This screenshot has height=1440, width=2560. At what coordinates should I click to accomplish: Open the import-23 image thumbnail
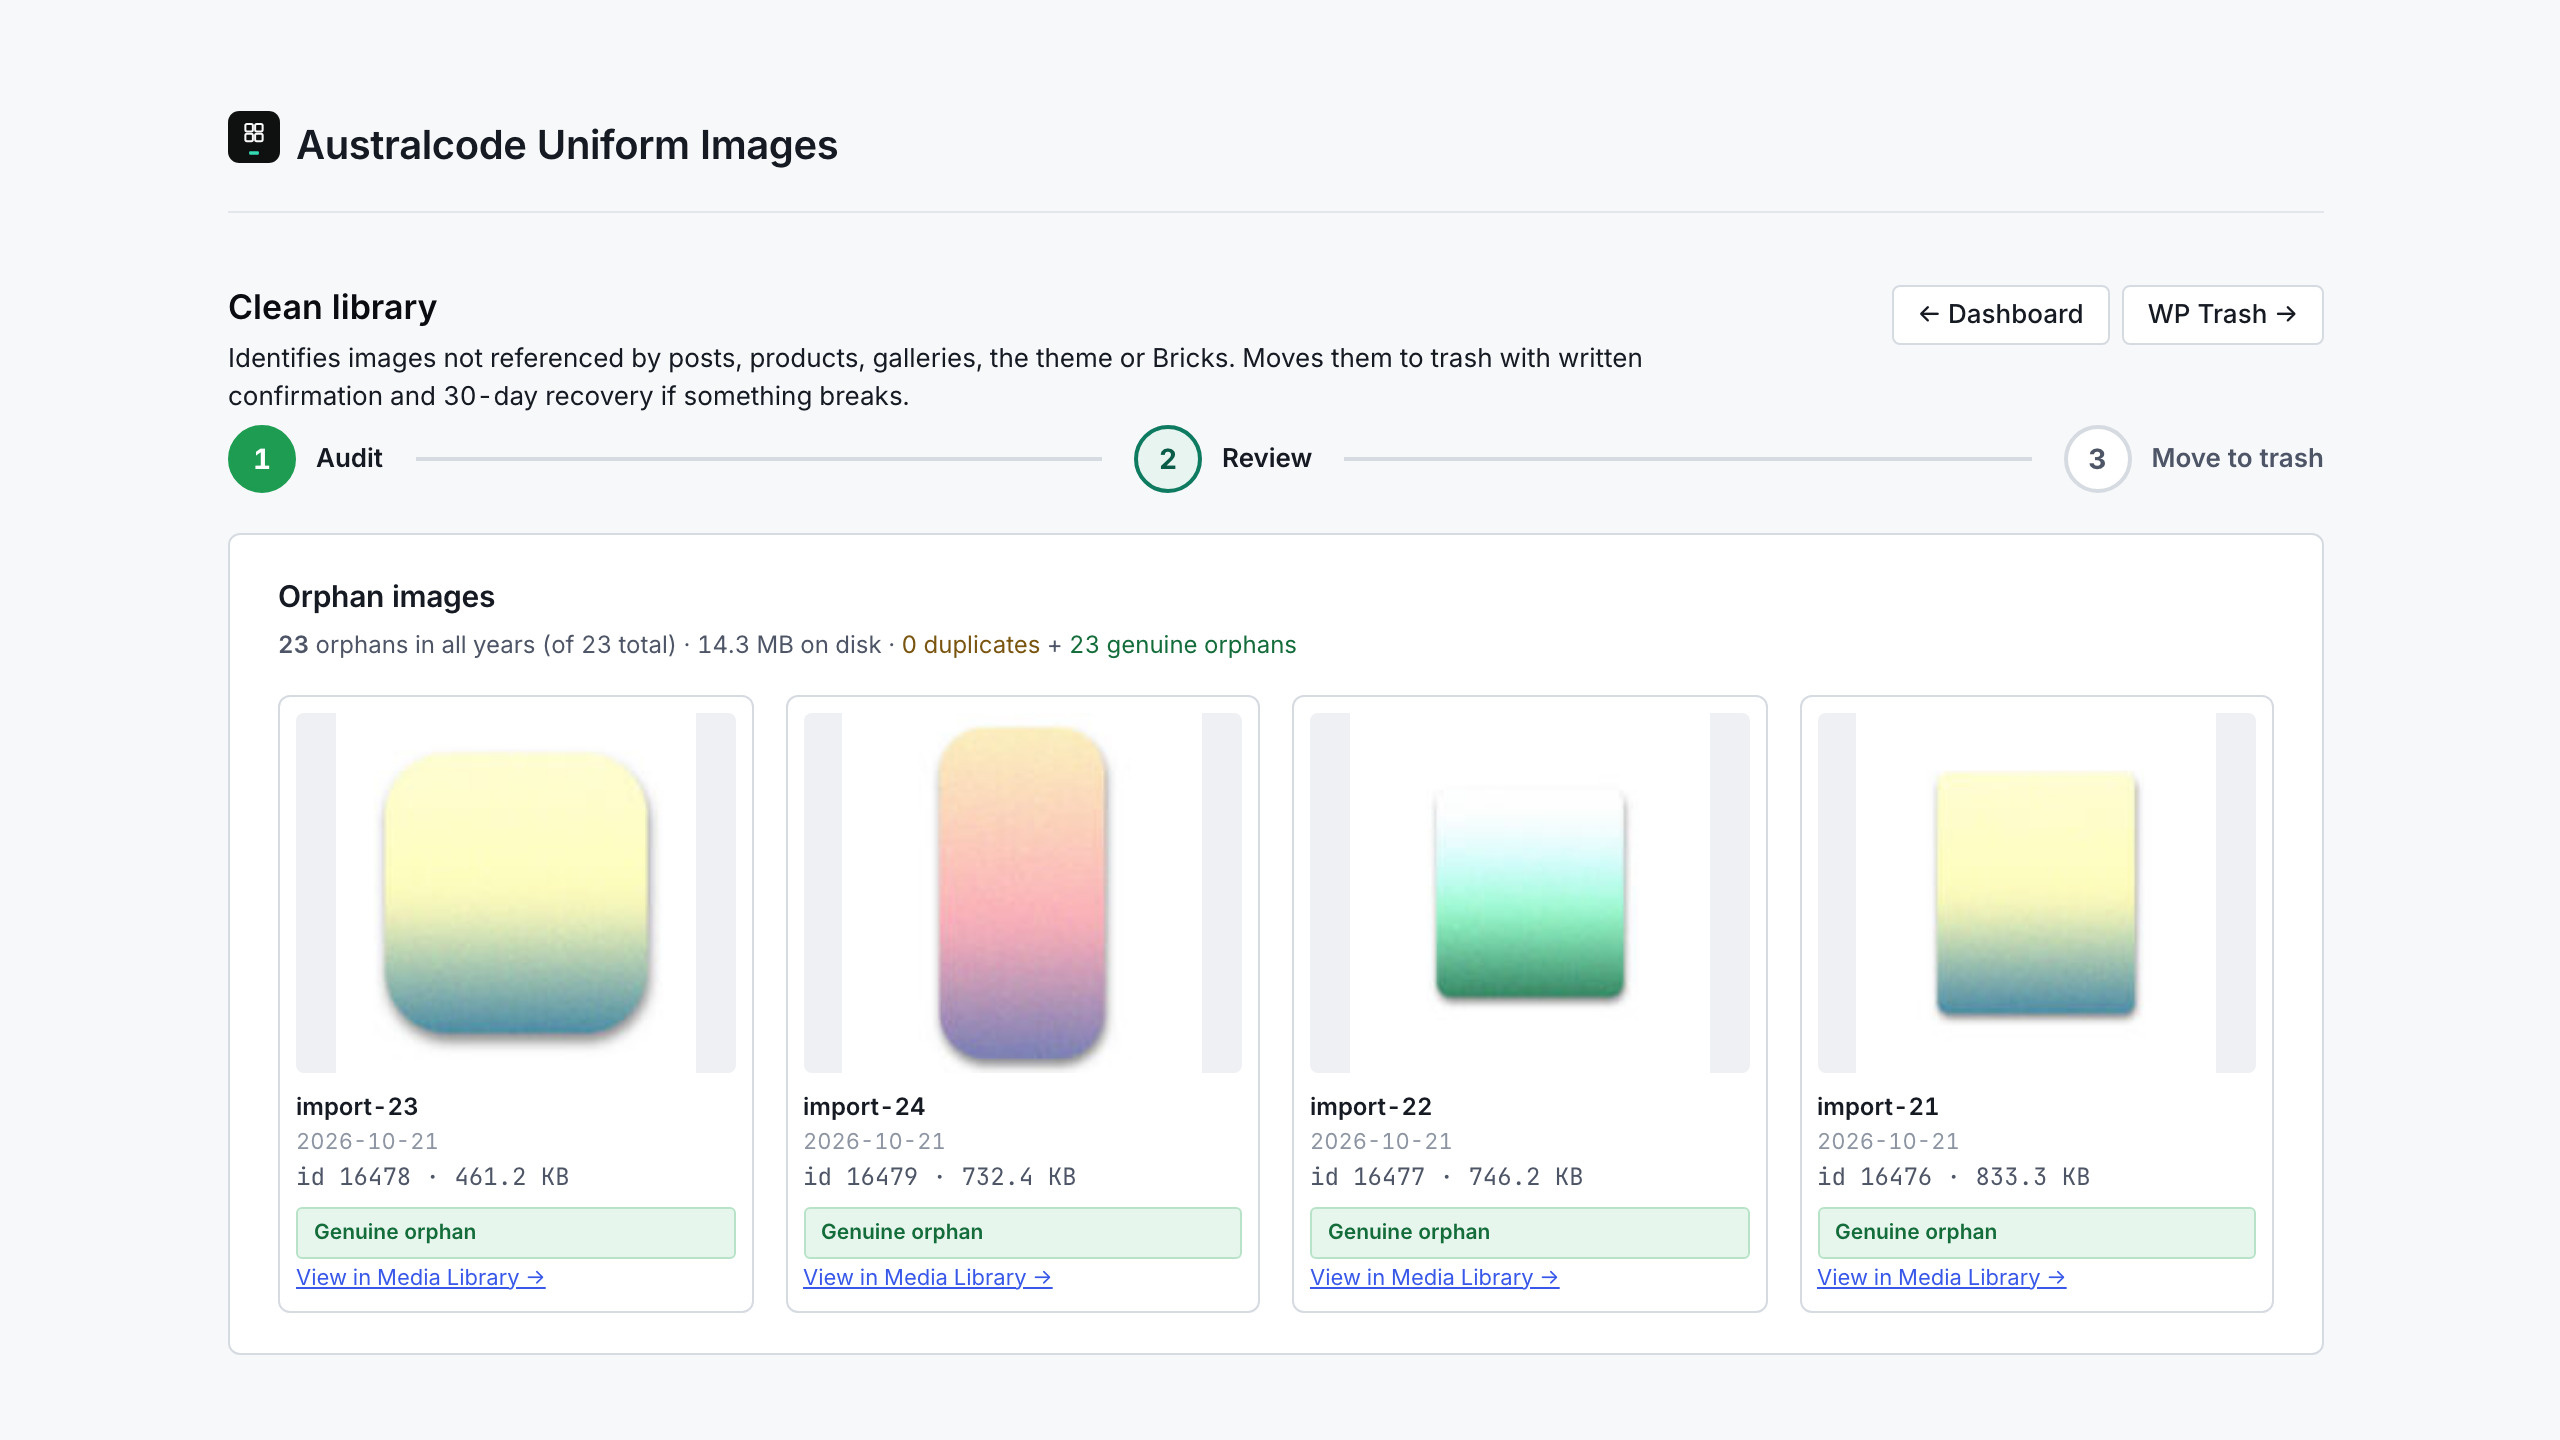click(516, 893)
